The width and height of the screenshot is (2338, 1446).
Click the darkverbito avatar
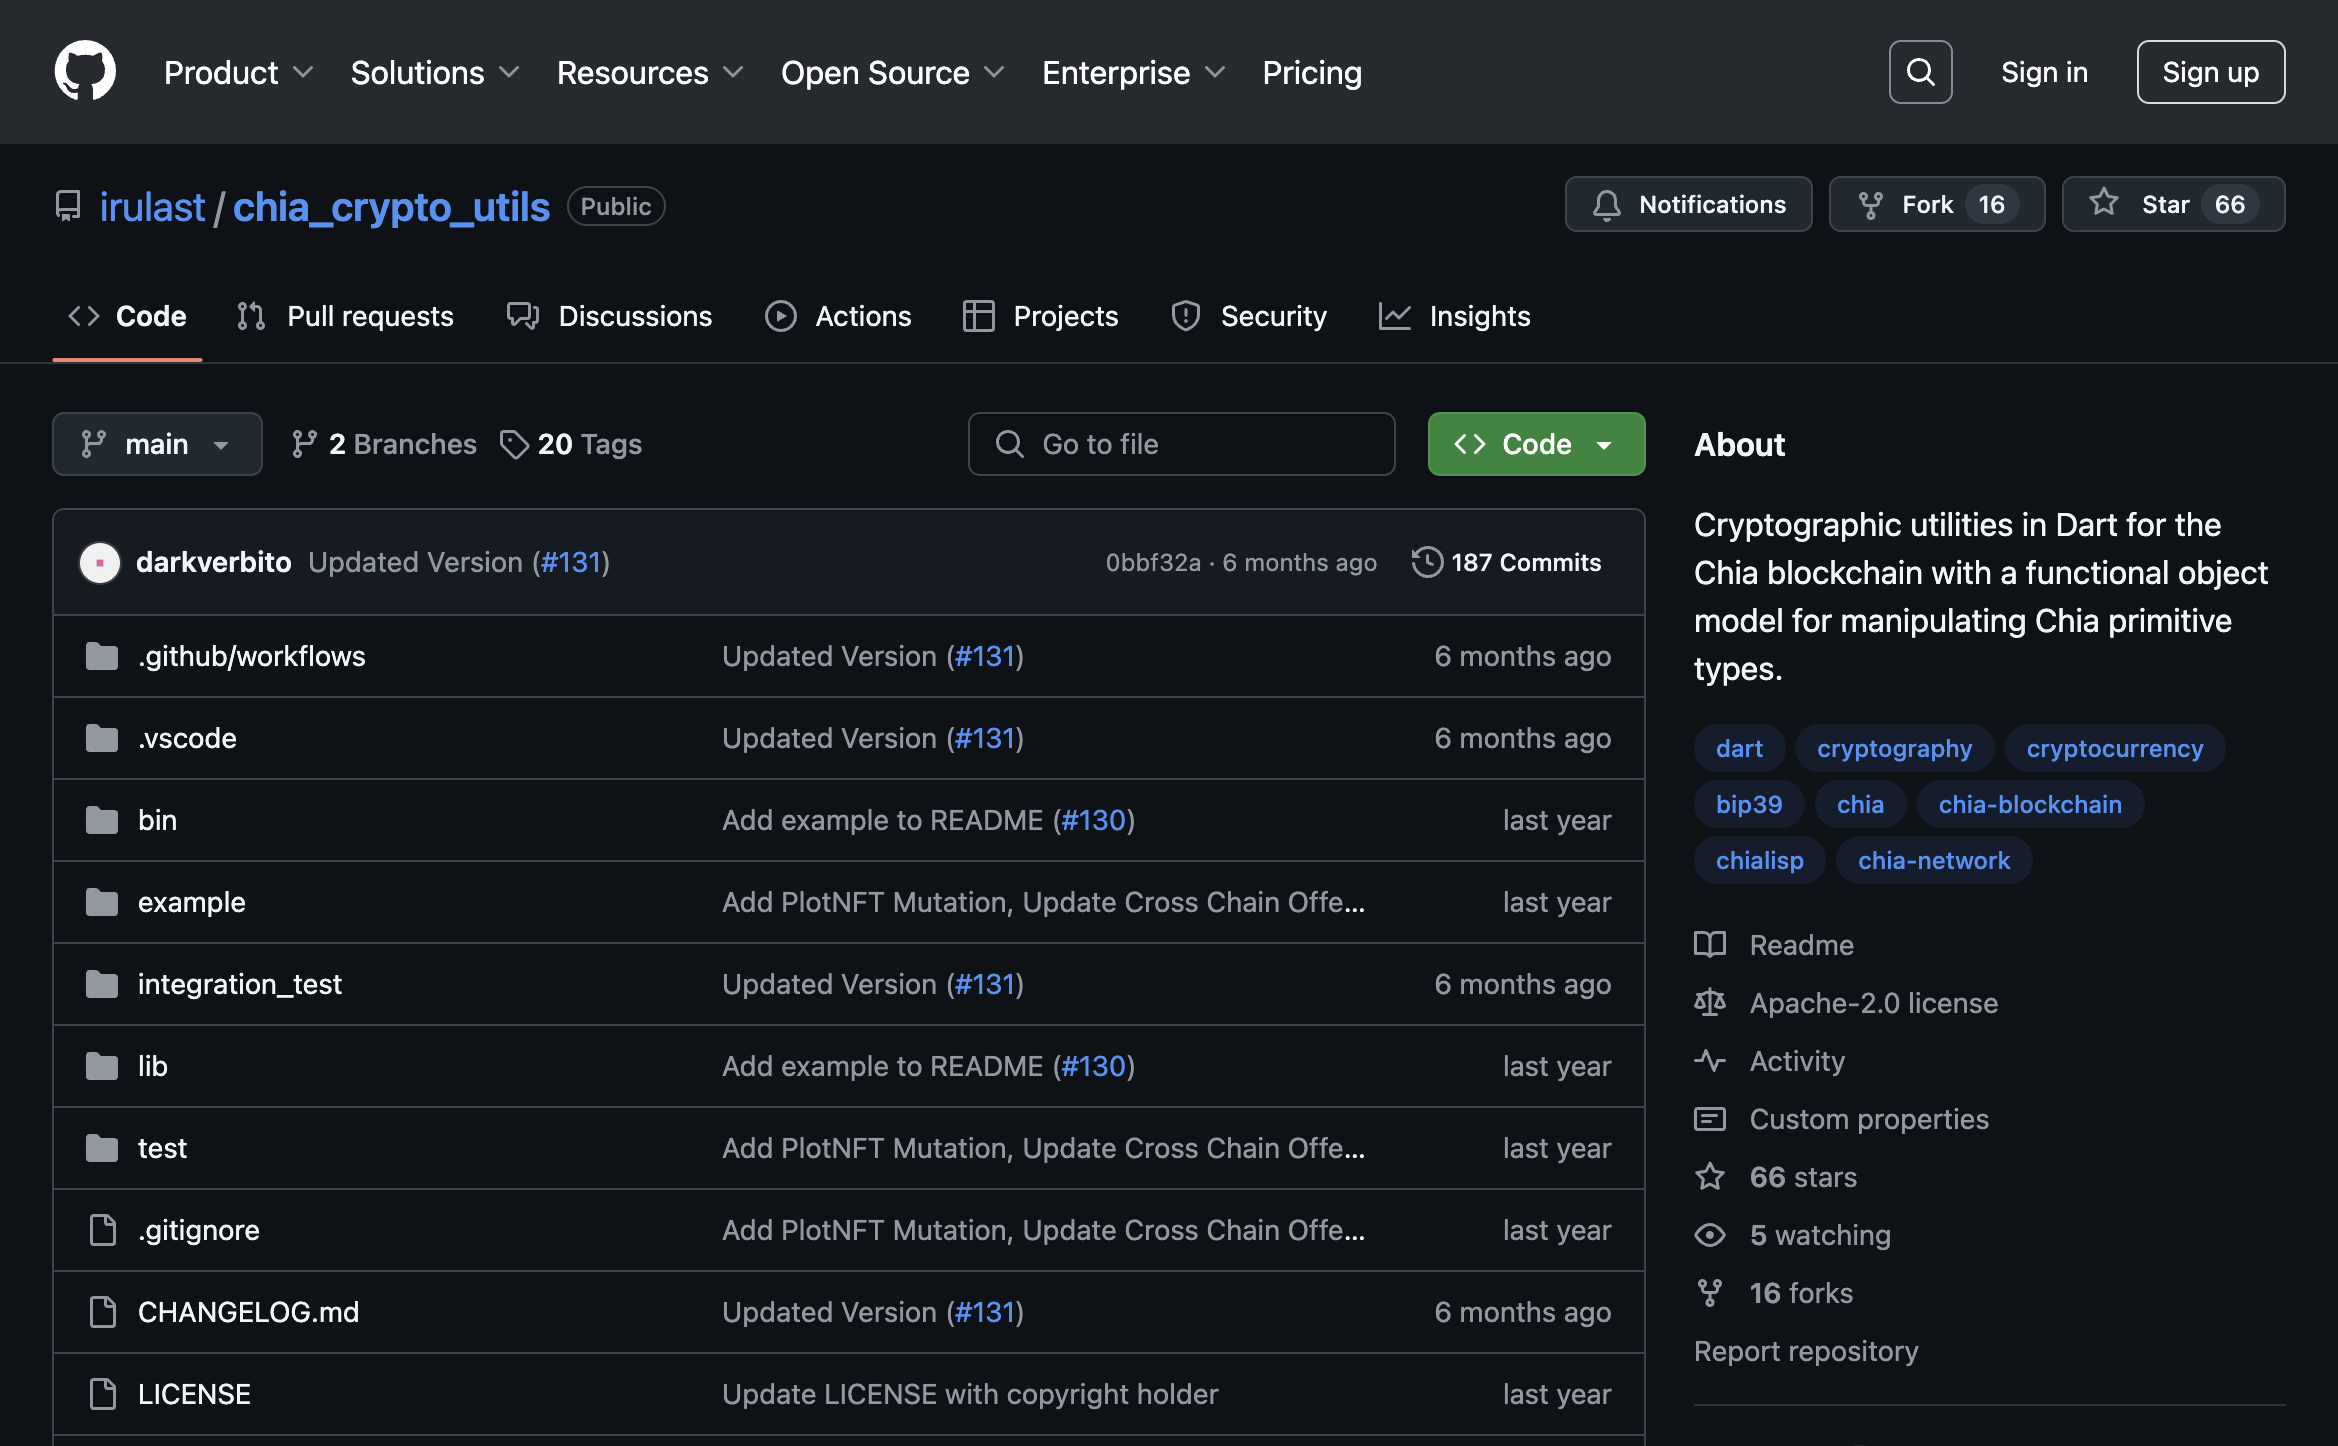(100, 562)
